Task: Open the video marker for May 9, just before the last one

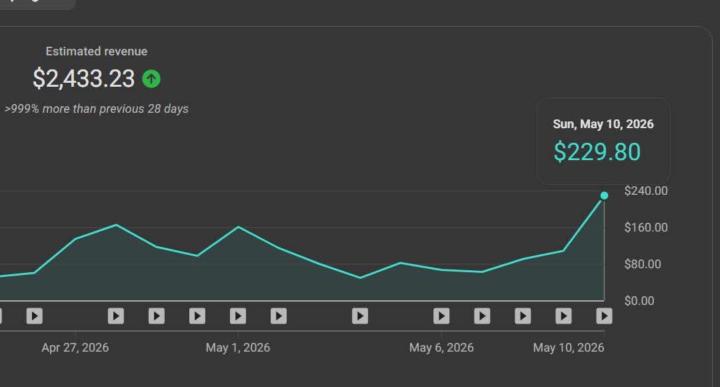Action: (x=563, y=316)
